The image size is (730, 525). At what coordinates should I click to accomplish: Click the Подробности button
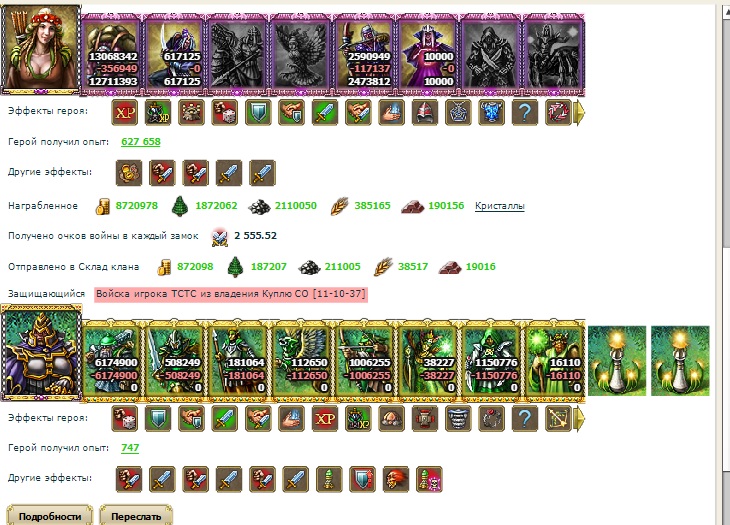(50, 516)
